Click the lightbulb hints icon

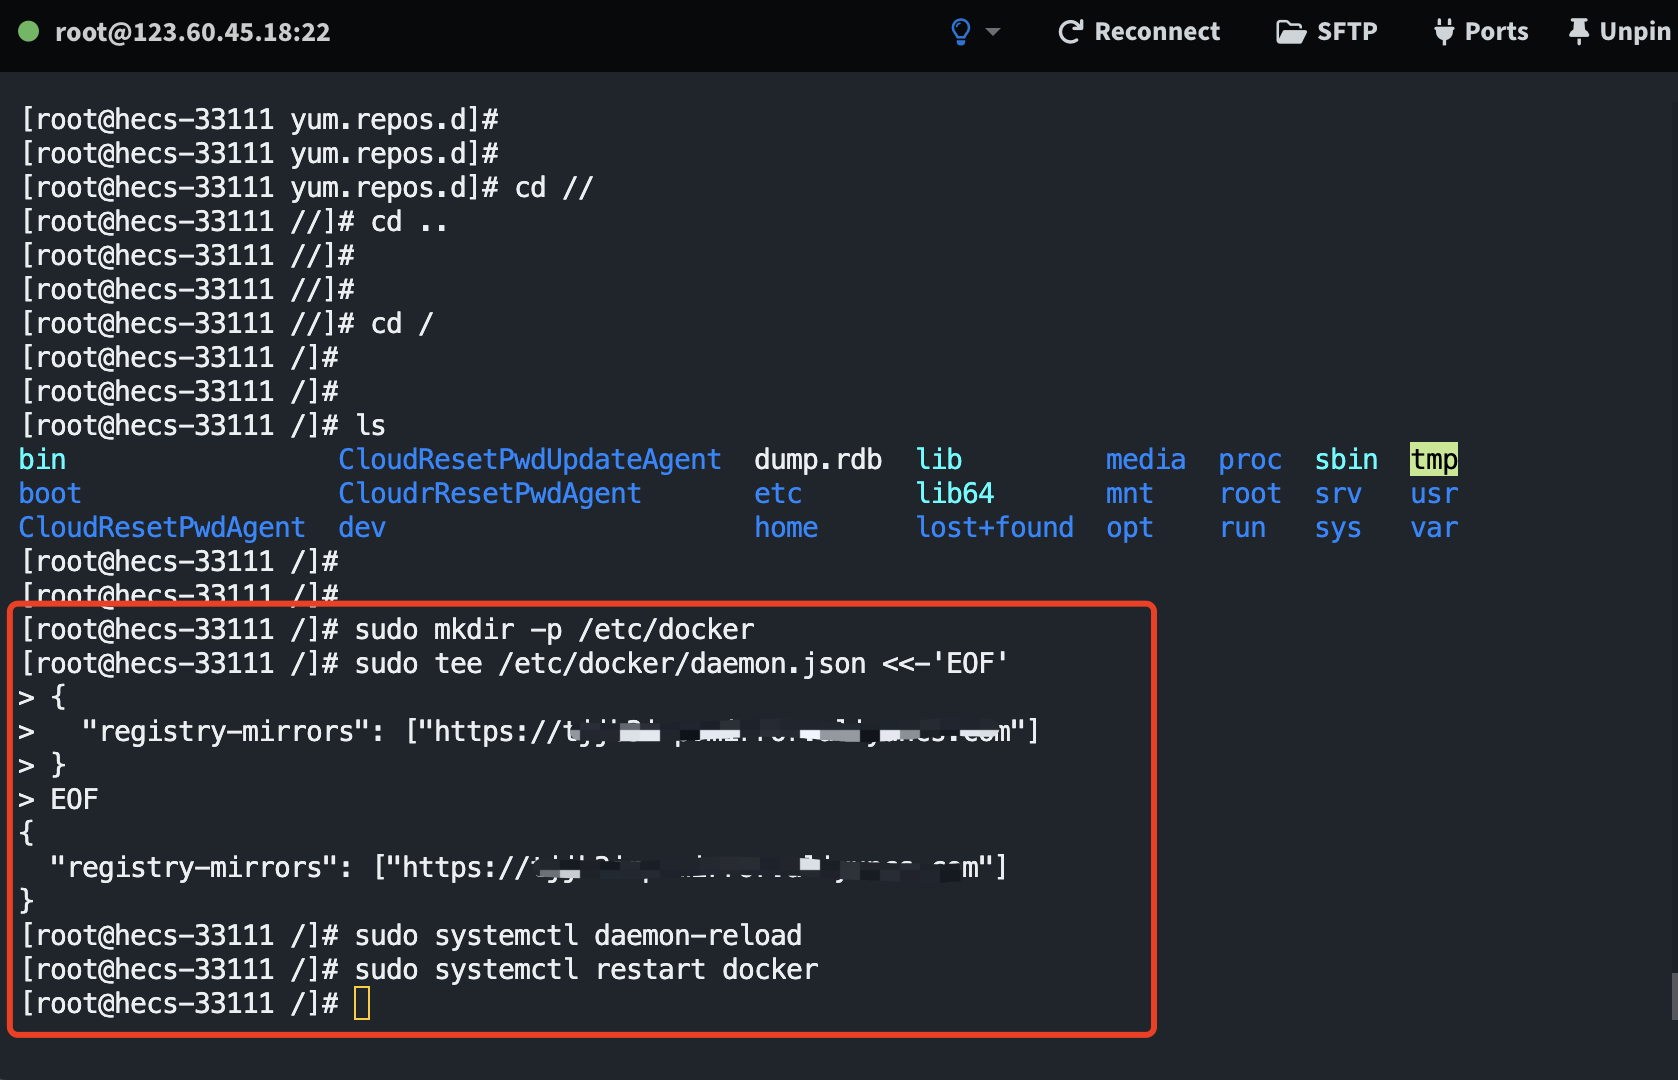[960, 32]
